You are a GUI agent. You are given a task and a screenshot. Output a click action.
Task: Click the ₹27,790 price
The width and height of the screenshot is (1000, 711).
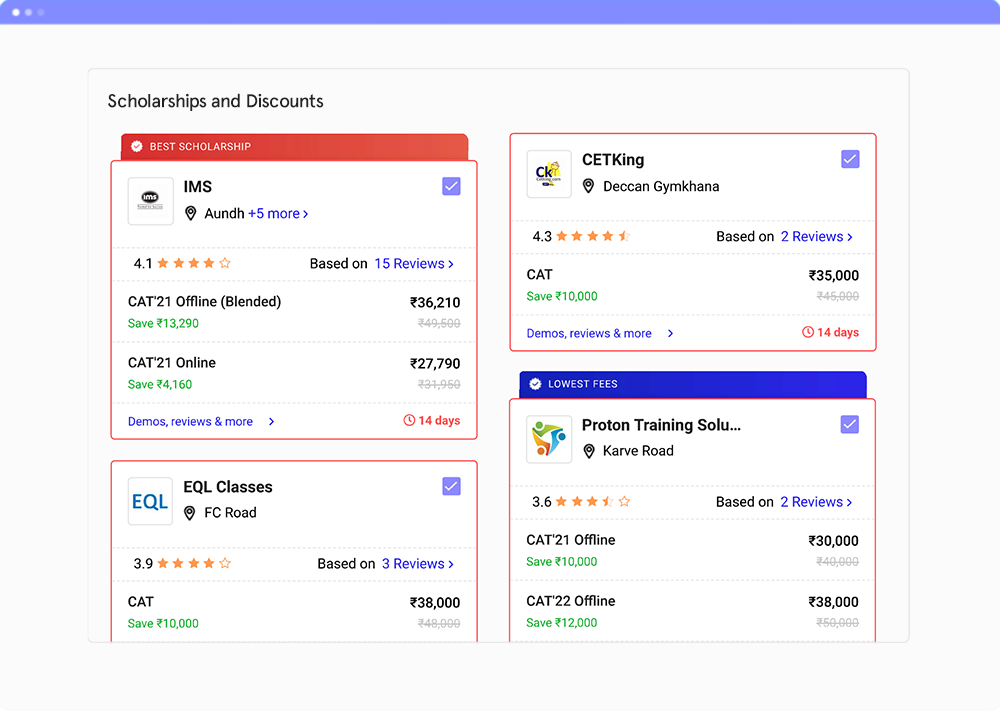click(435, 364)
